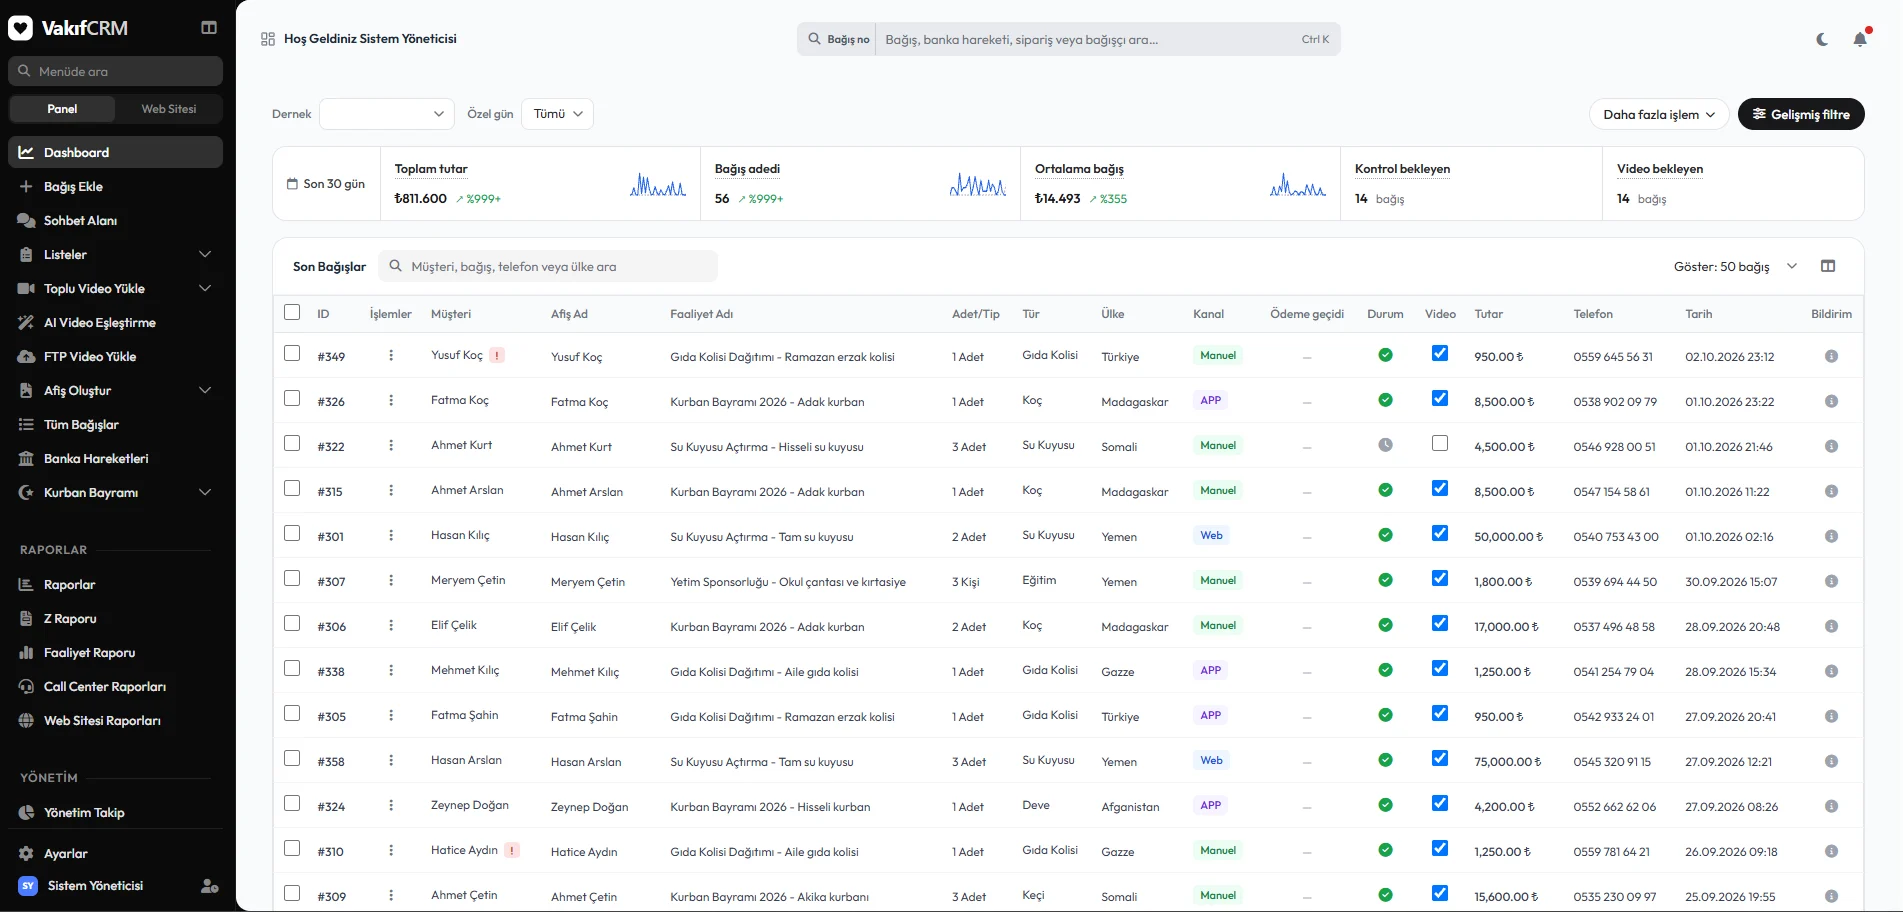Open the grid icon beside Hoş Geldiniz
Screen dimensions: 1903x912
268,39
